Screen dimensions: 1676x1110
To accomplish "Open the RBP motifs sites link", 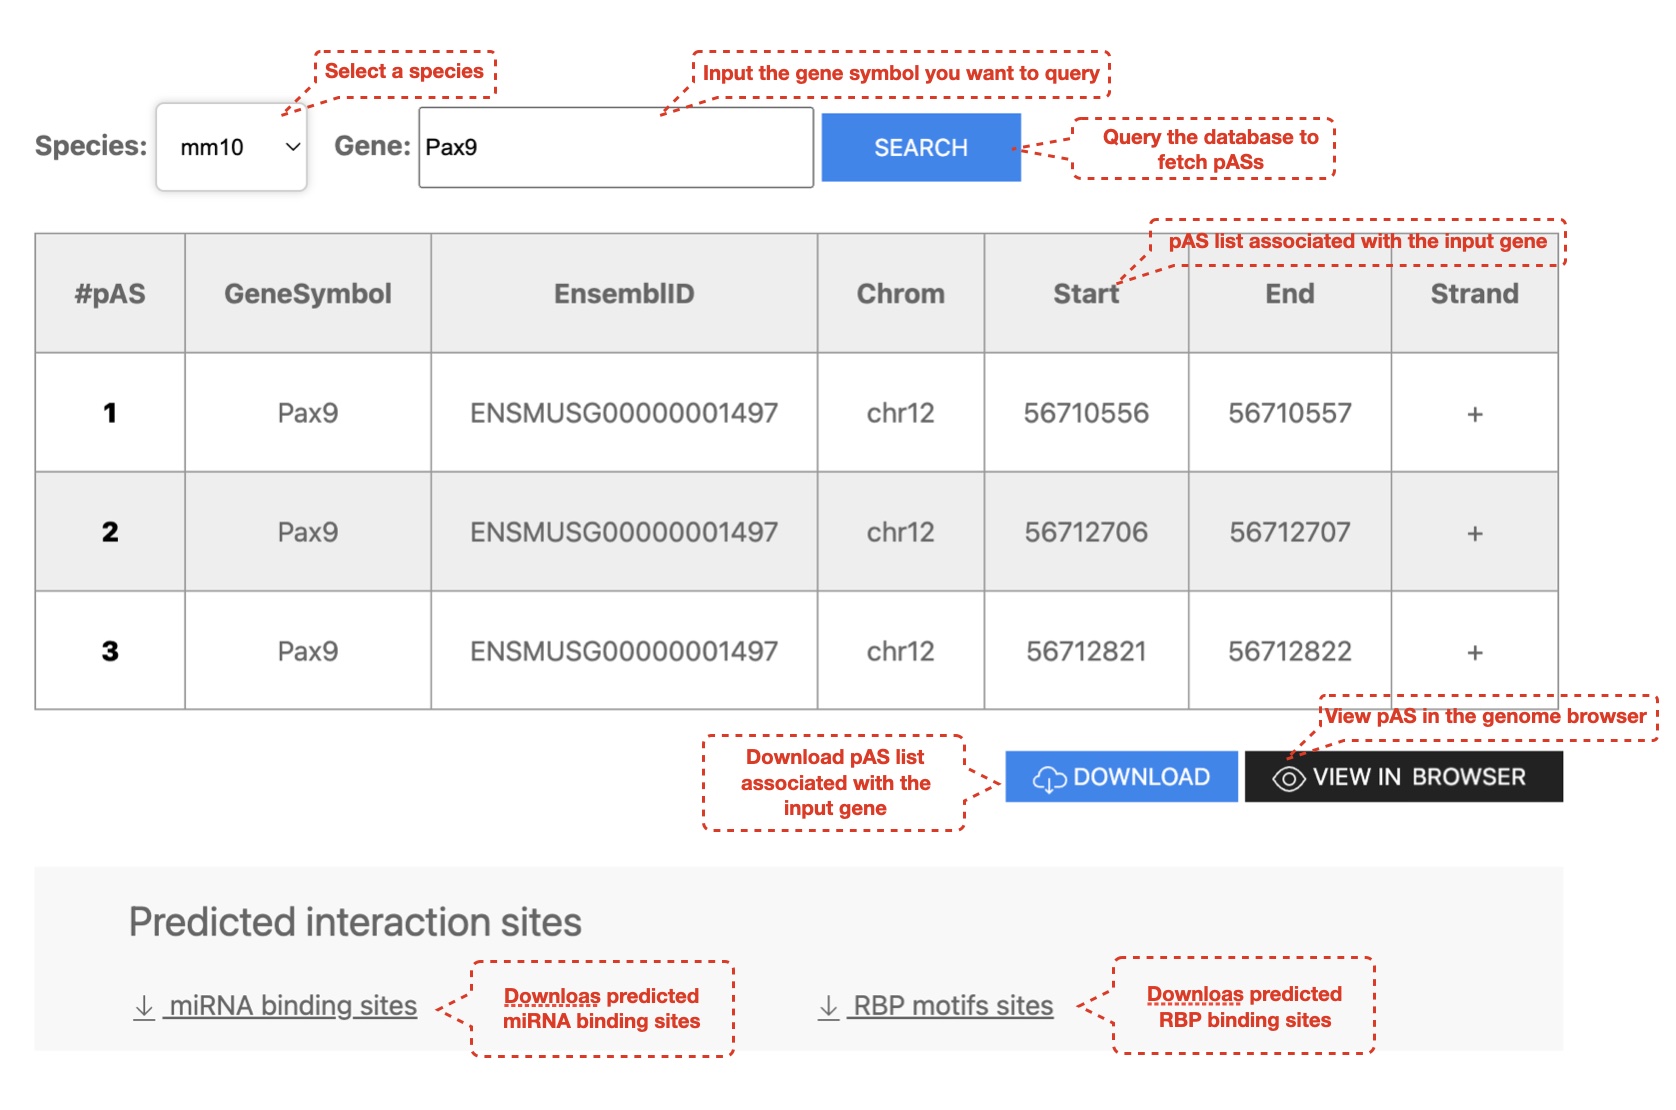I will (x=952, y=1006).
